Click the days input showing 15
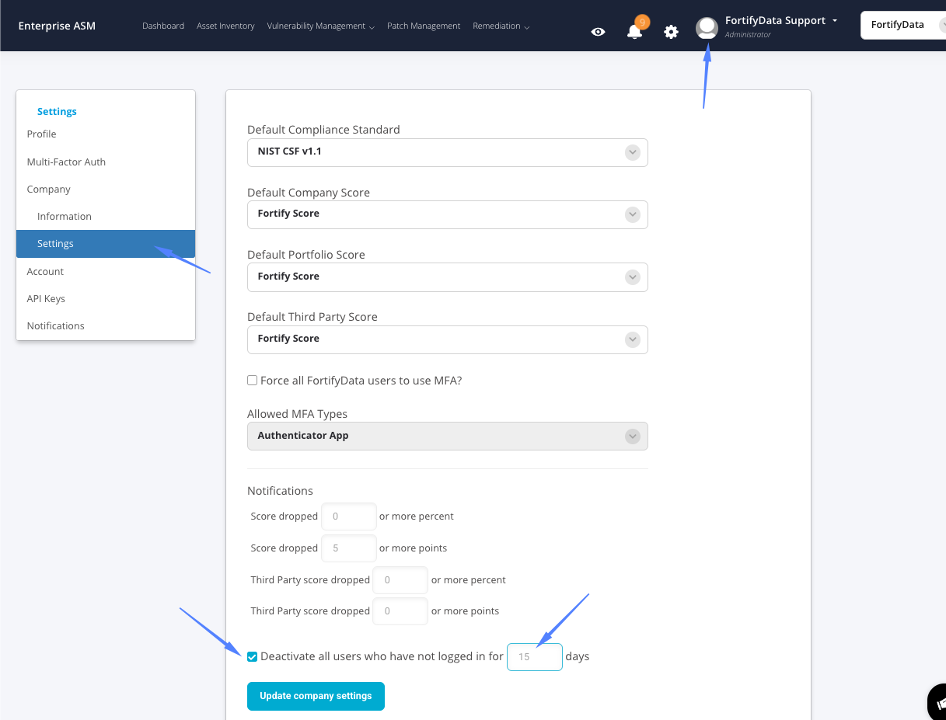Viewport: 946px width, 720px height. click(x=534, y=656)
